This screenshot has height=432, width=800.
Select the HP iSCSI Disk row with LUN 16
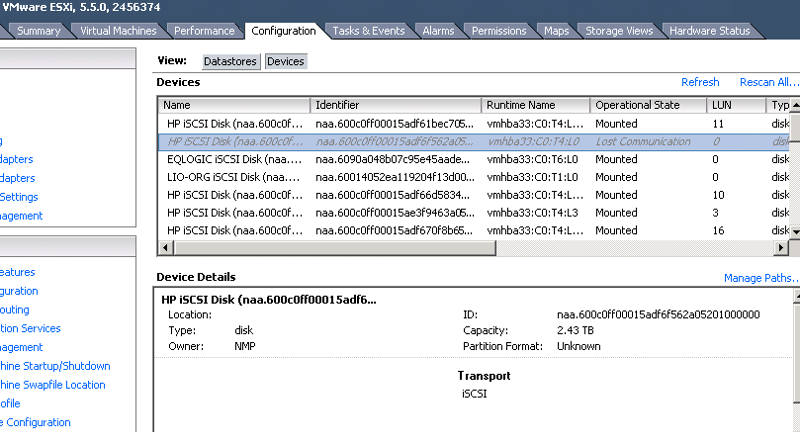click(x=474, y=231)
